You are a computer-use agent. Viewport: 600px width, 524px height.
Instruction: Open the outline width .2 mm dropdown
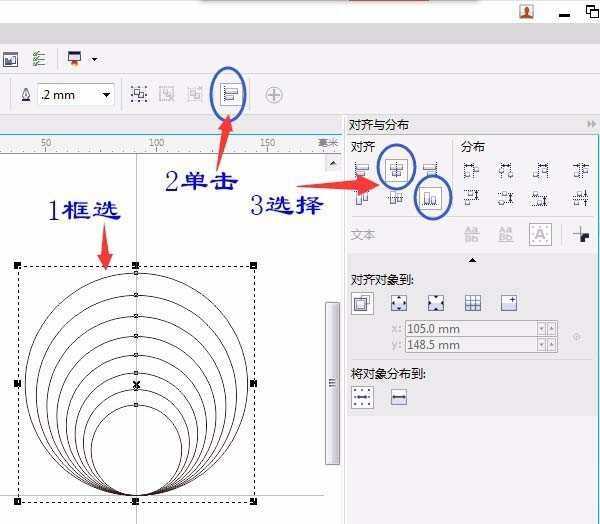coord(106,95)
